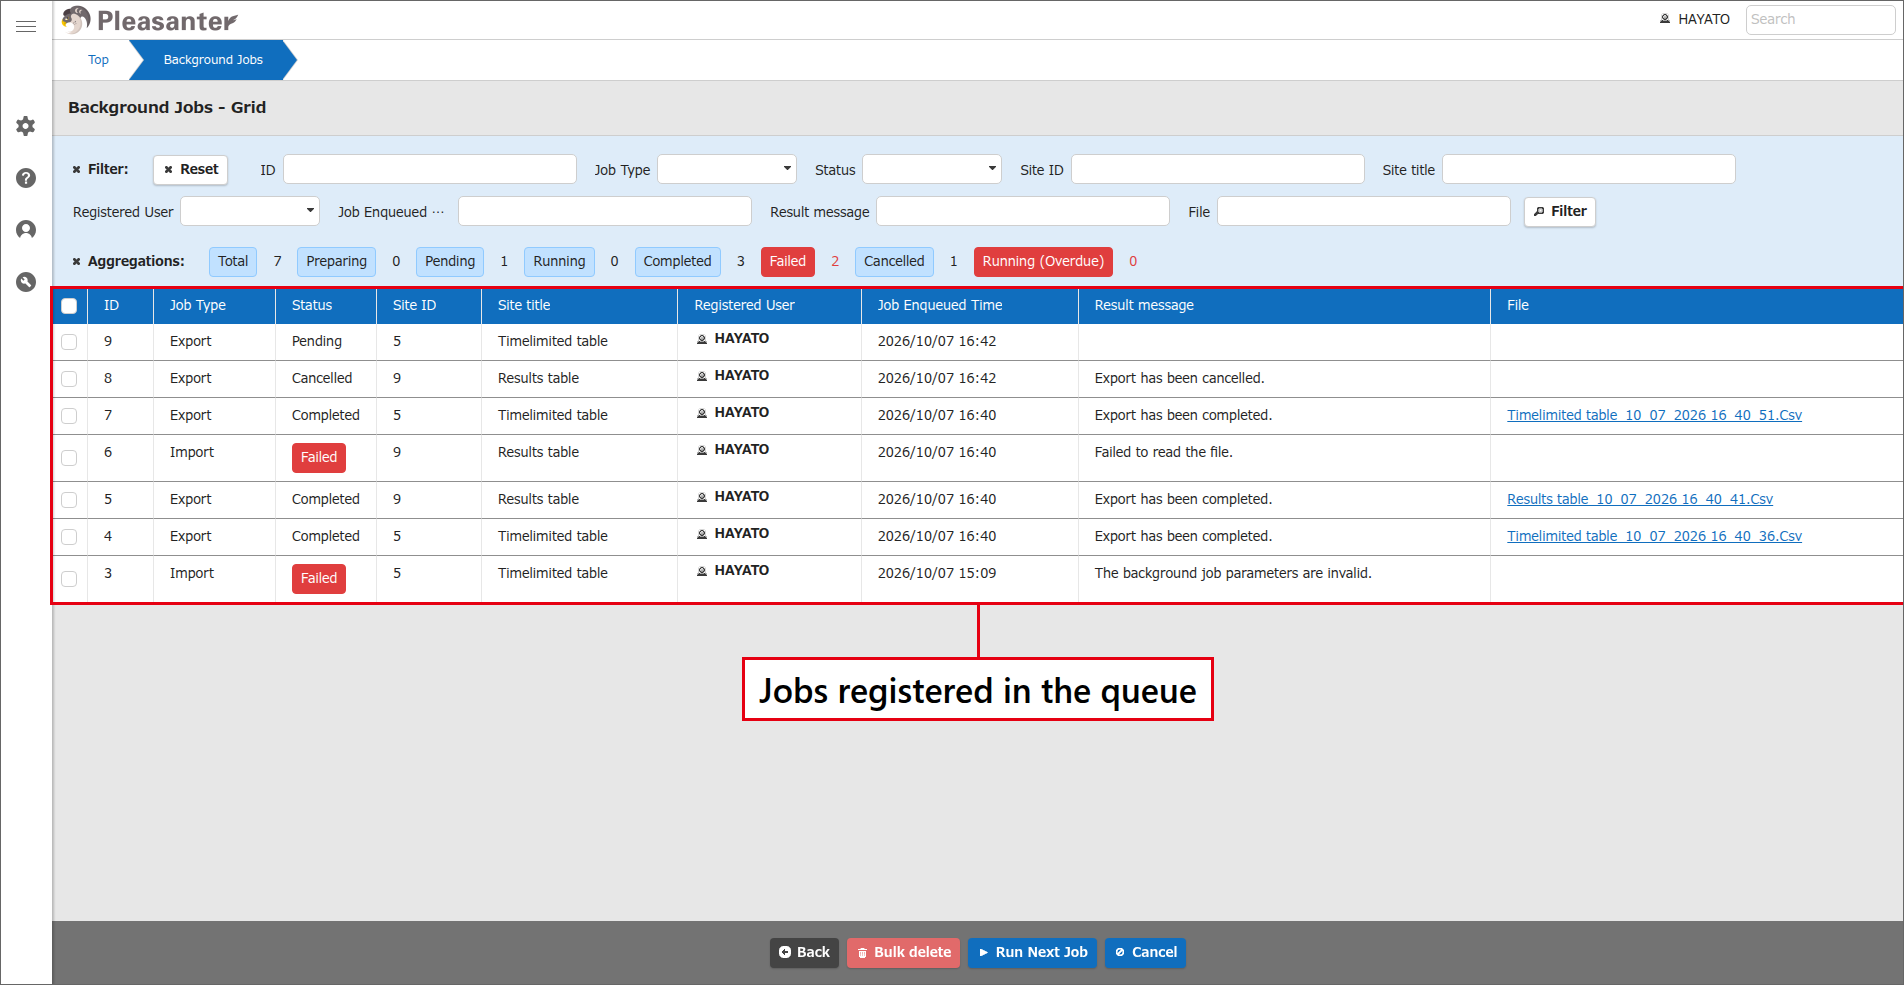Check the checkbox for job ID 6
The image size is (1904, 985).
69,458
